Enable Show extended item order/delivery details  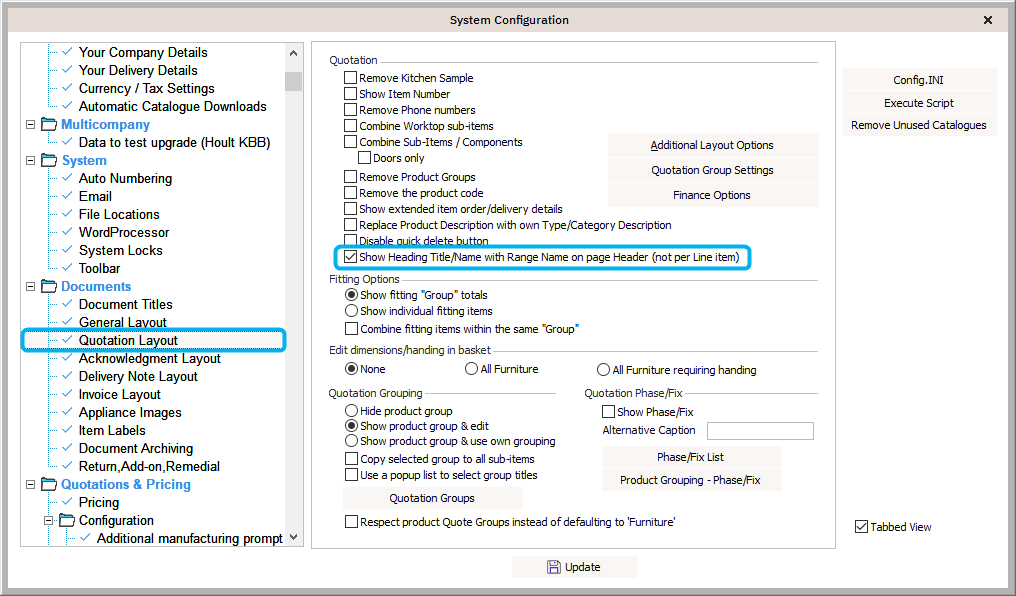point(351,209)
